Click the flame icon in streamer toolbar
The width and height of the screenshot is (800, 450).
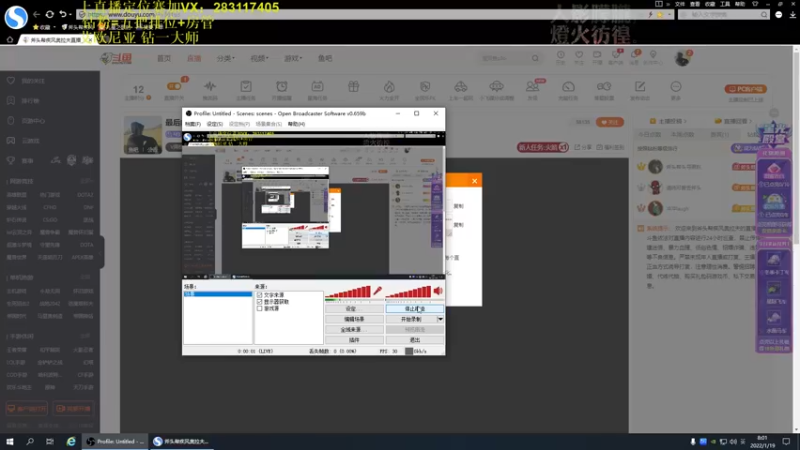point(389,86)
